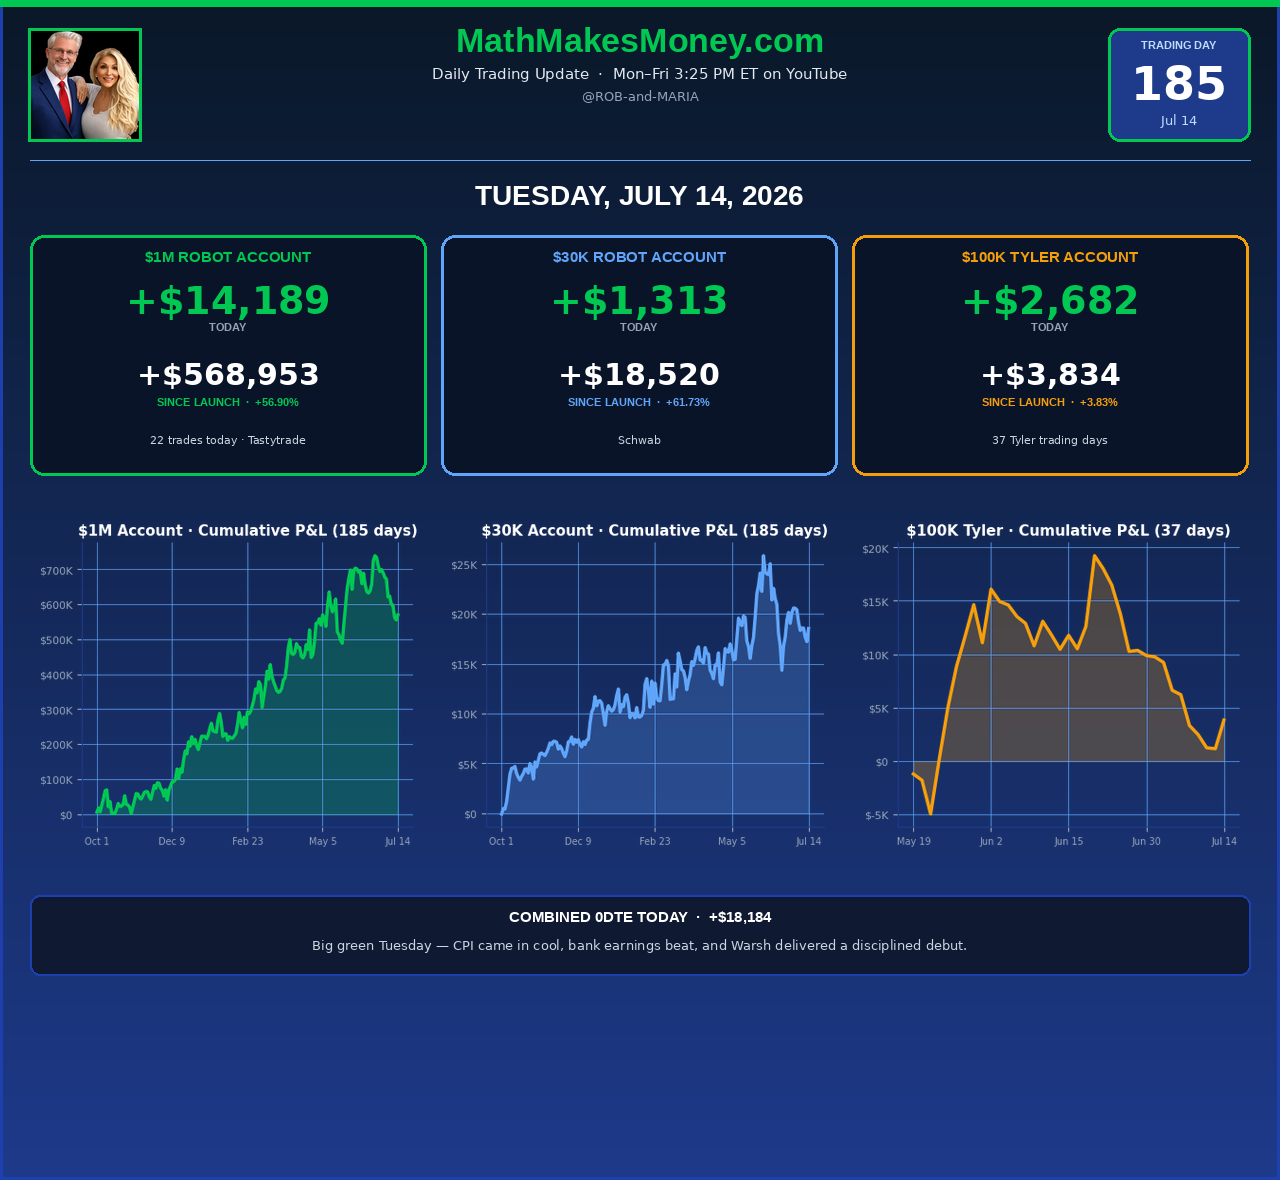Click the $30K Account Cumulative P&L chart title

pyautogui.click(x=655, y=531)
